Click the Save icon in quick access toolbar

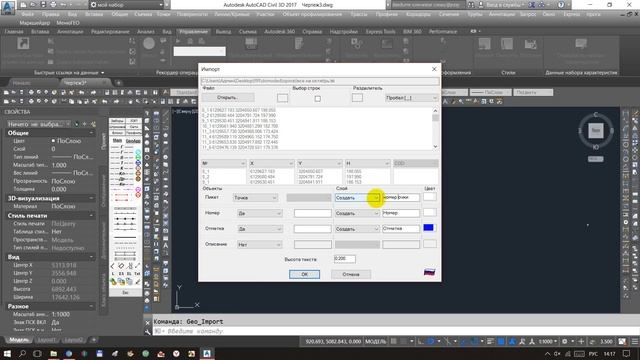pos(43,5)
